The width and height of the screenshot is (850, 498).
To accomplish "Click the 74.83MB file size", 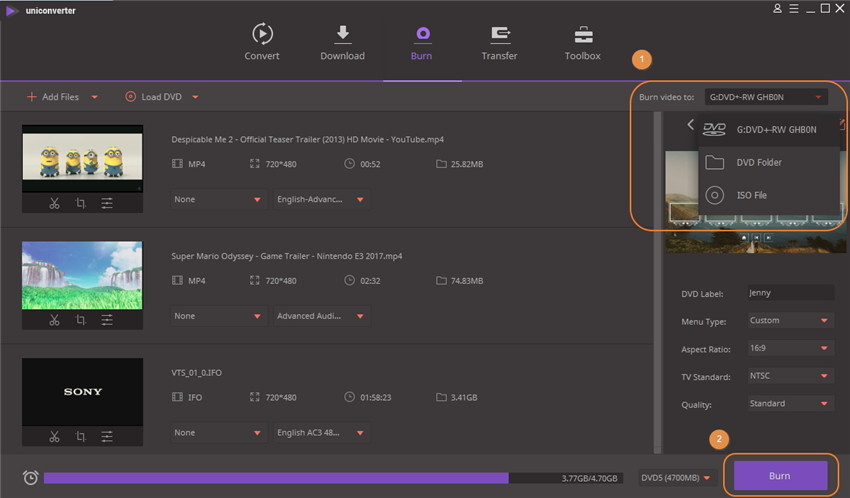I will pyautogui.click(x=467, y=281).
